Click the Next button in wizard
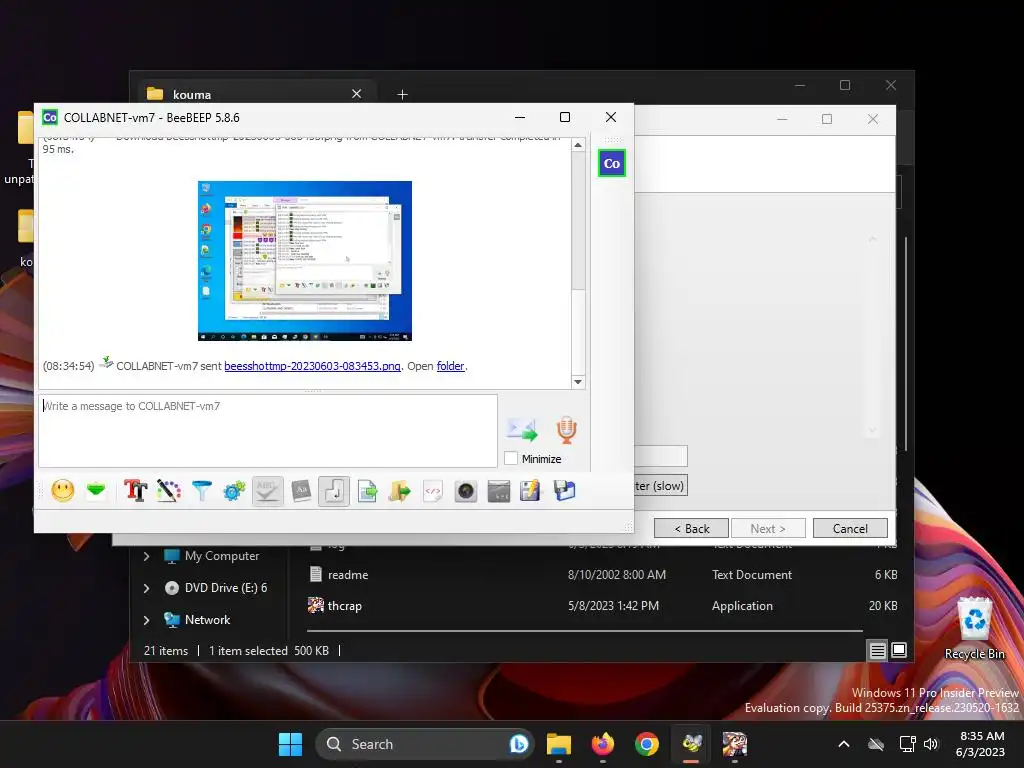Image resolution: width=1024 pixels, height=768 pixels. tap(768, 528)
